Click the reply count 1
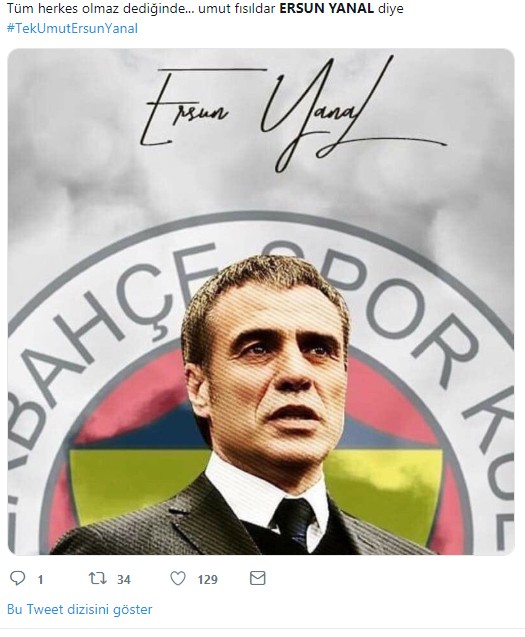Image resolution: width=525 pixels, height=637 pixels. coord(40,579)
